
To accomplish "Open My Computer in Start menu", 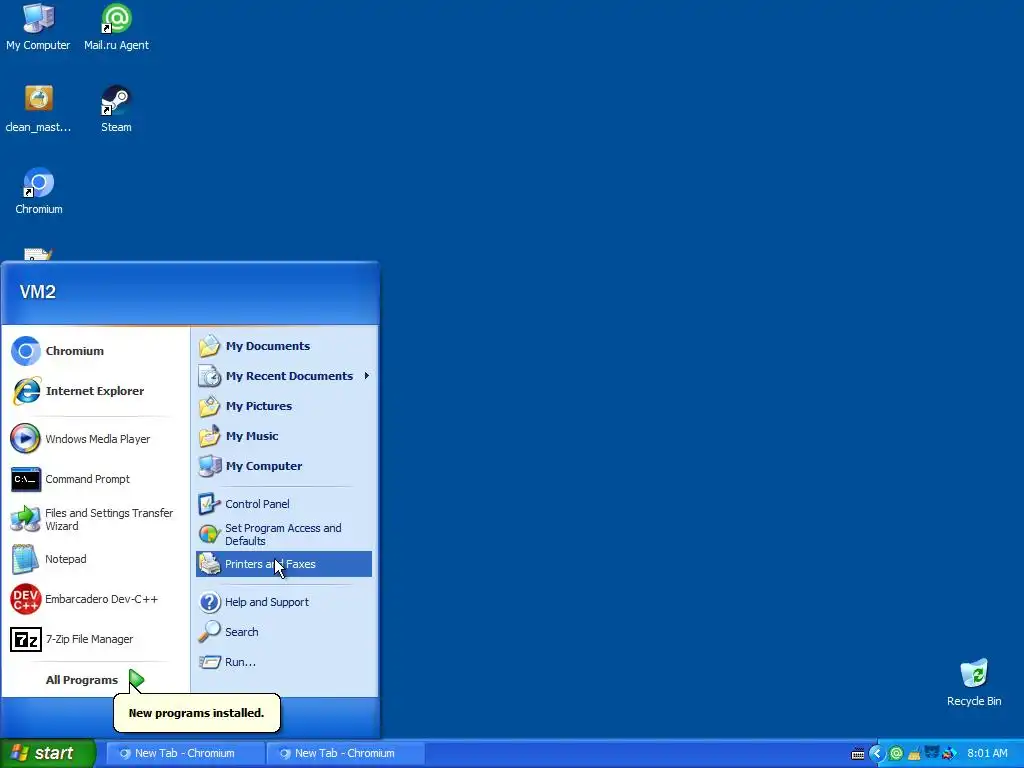I will 283,466.
